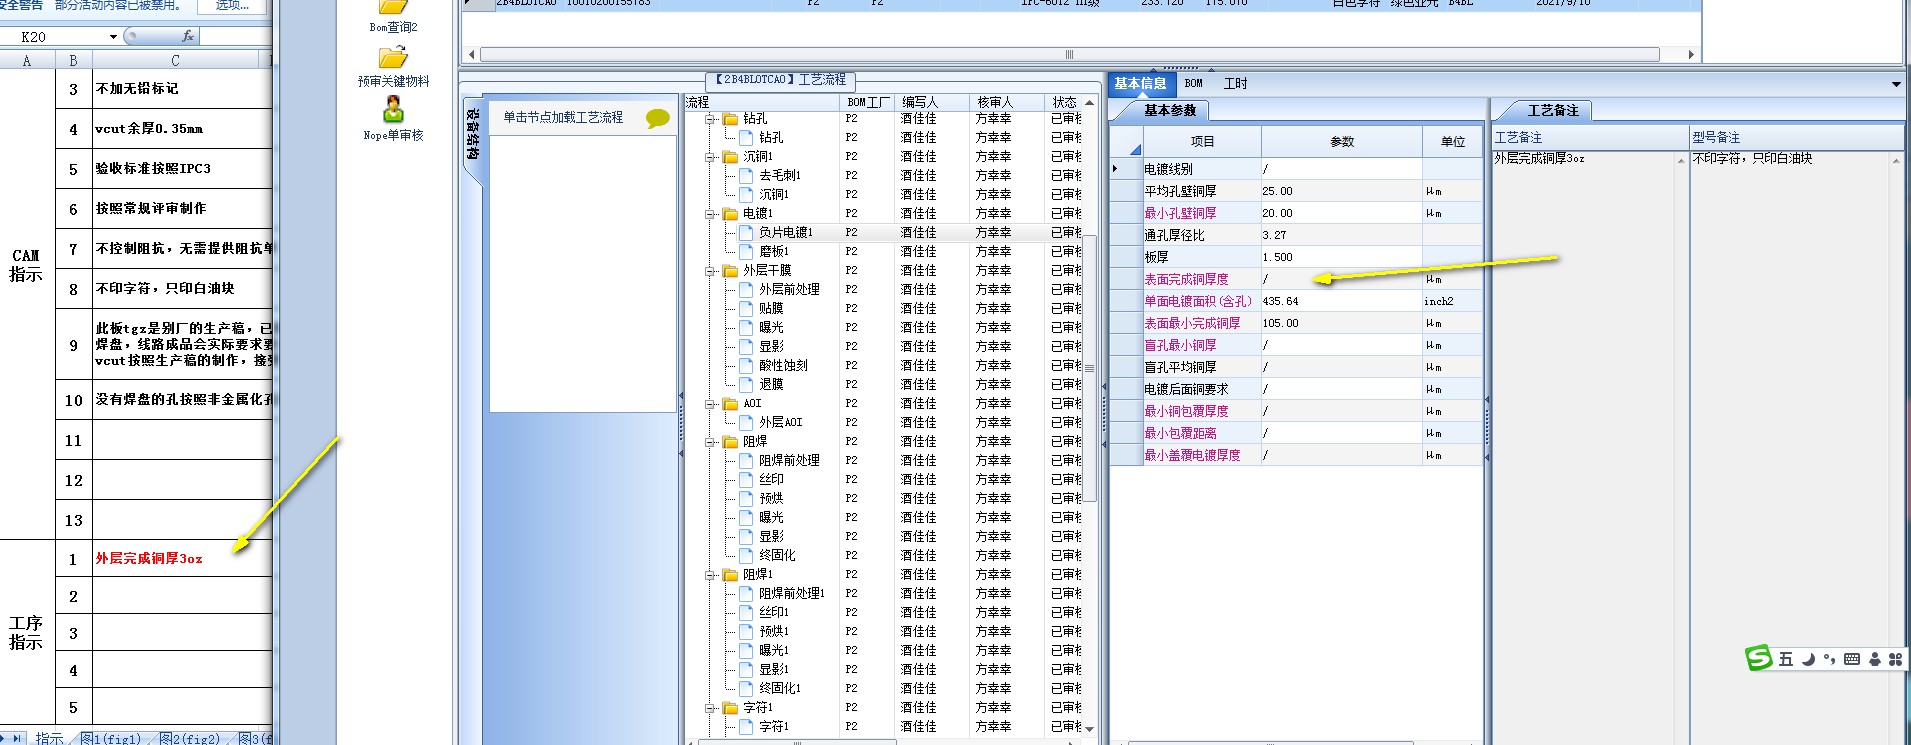Click the top grid horizontal scrollbar

click(1069, 55)
